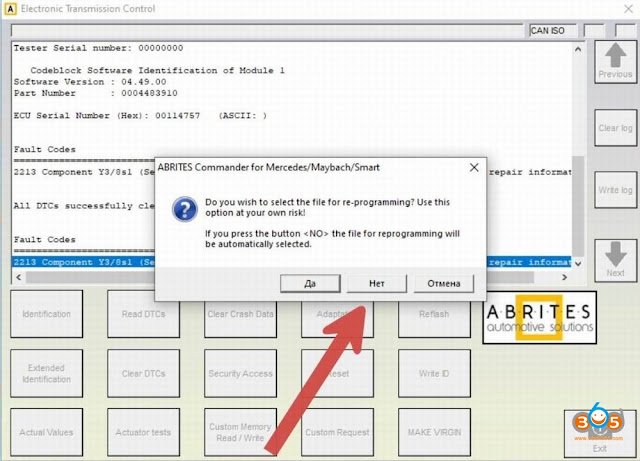640x461 pixels.
Task: Click the Read DTCs button
Action: (143, 314)
